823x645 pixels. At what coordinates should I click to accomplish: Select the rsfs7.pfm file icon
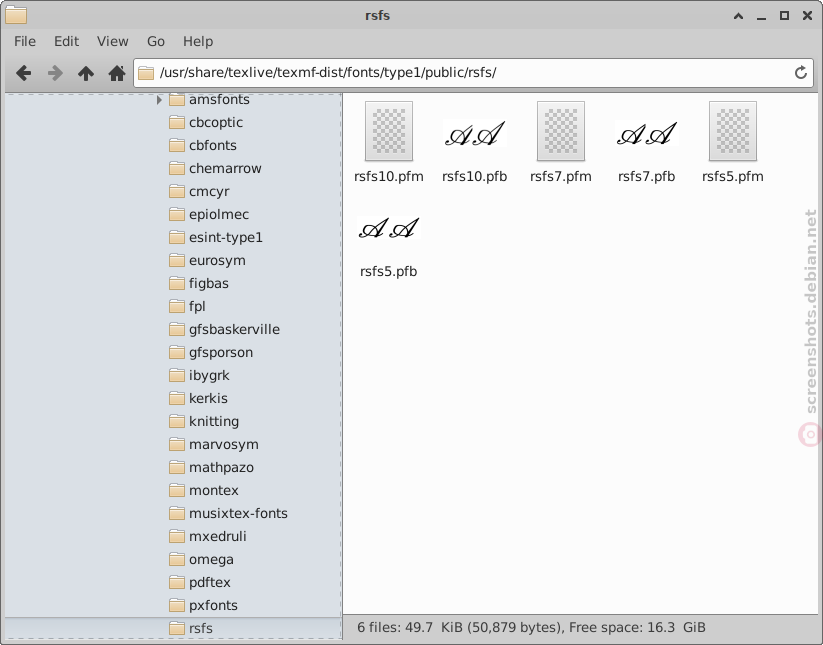point(561,131)
